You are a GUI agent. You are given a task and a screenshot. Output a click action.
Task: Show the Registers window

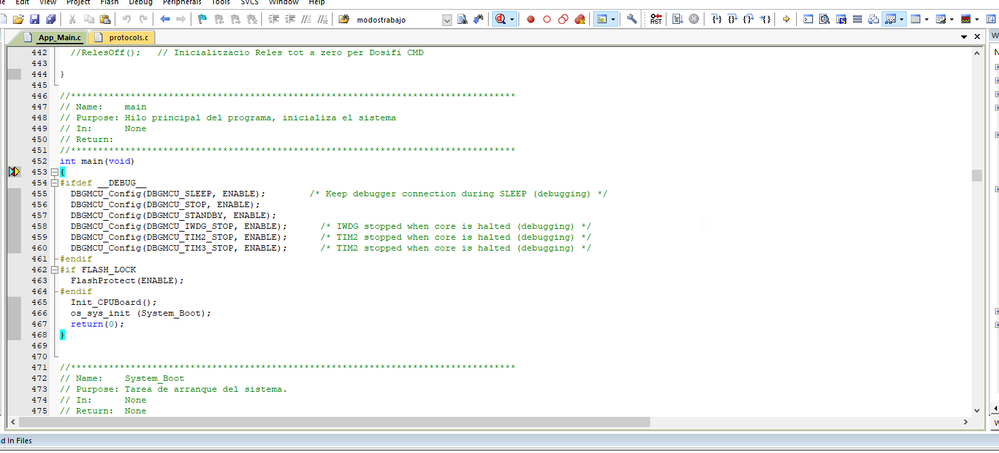coord(857,19)
